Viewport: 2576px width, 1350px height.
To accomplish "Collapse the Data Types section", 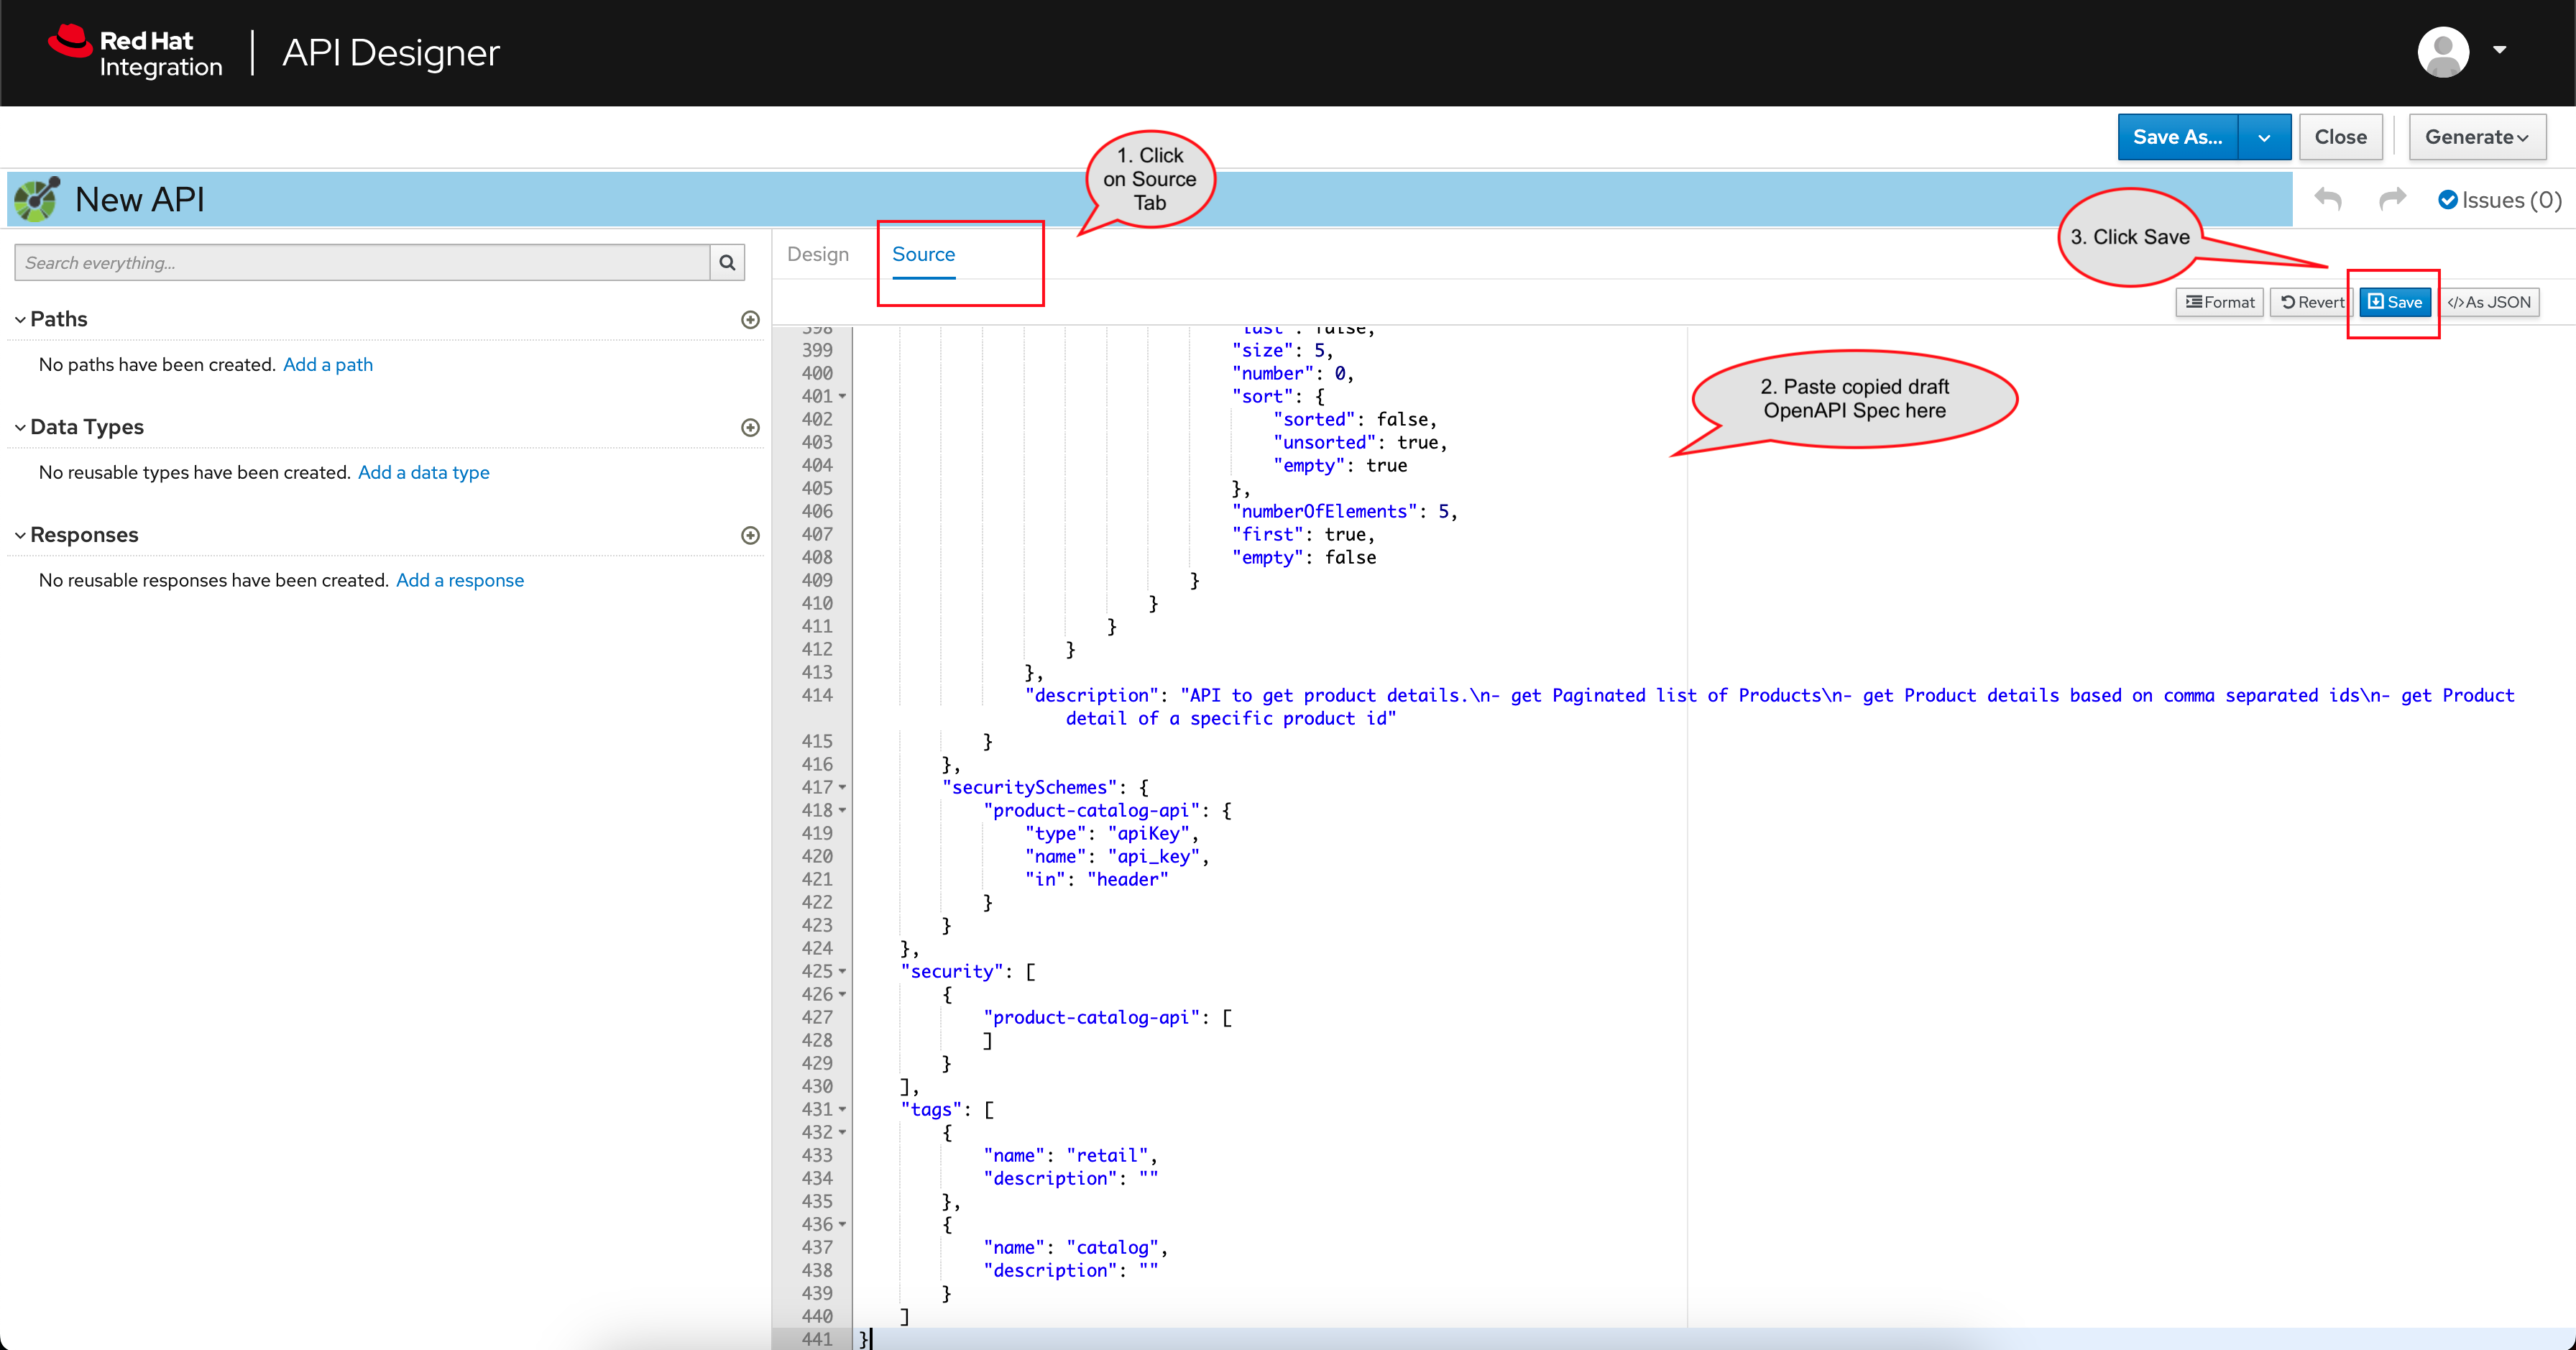I will pyautogui.click(x=79, y=427).
